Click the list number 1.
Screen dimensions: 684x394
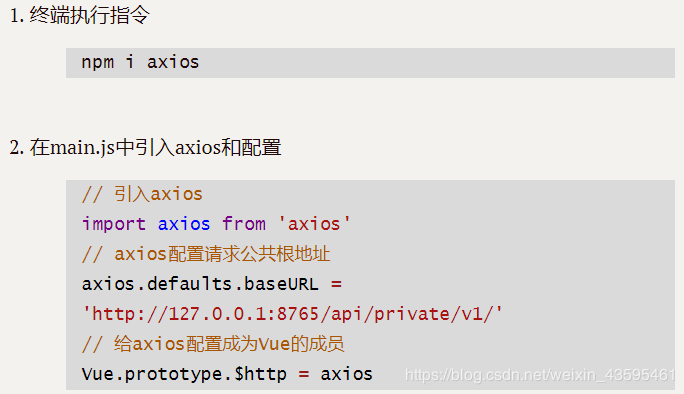point(17,16)
